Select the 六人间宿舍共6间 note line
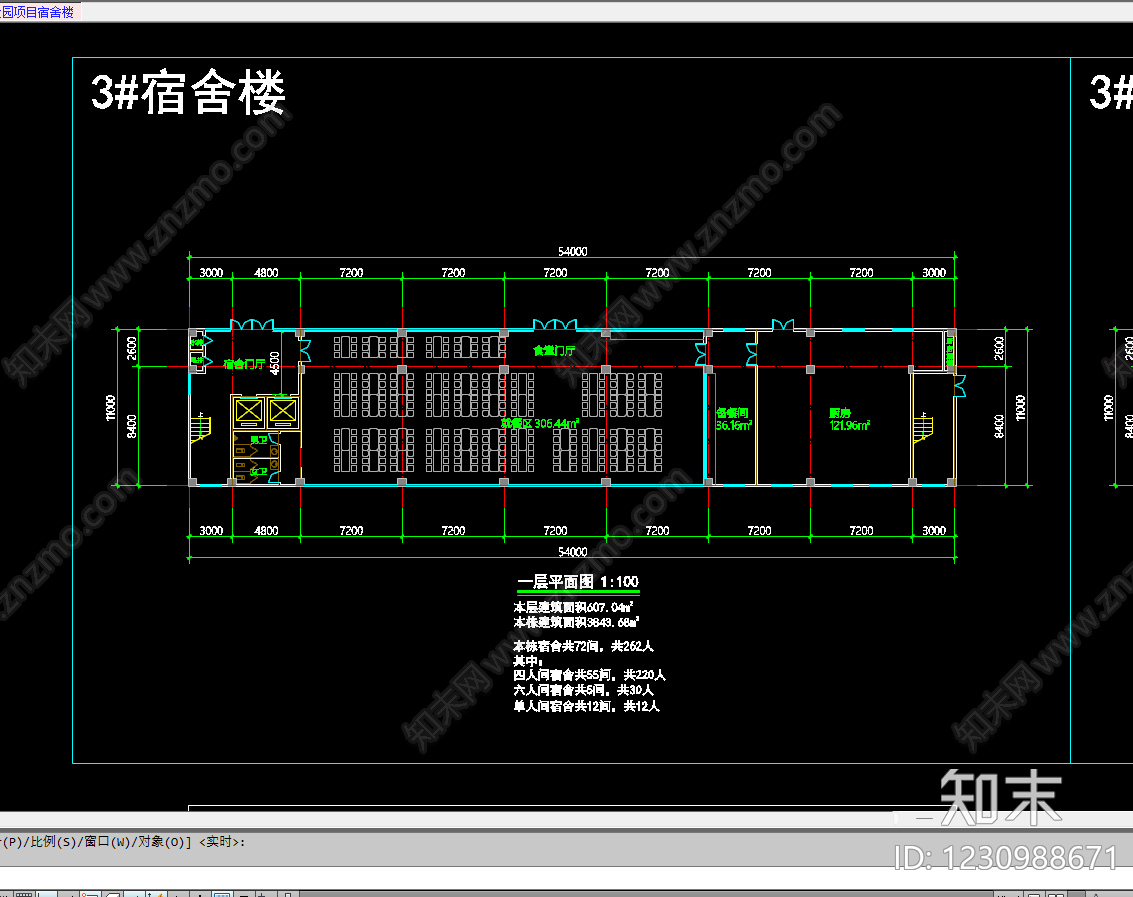Screen dimensions: 1133x897 [x=583, y=690]
